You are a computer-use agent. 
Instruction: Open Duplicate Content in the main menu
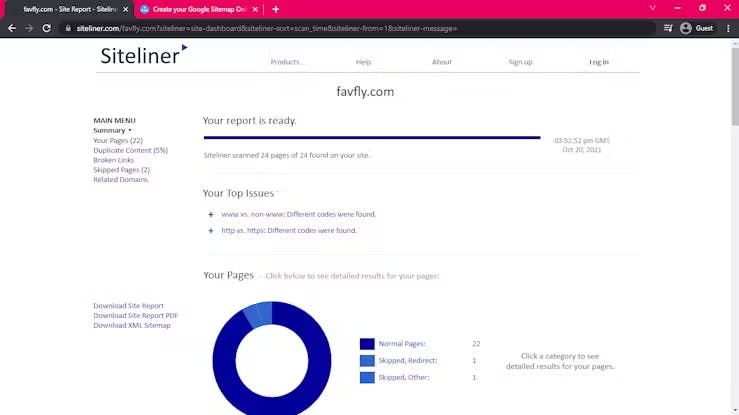pos(130,150)
